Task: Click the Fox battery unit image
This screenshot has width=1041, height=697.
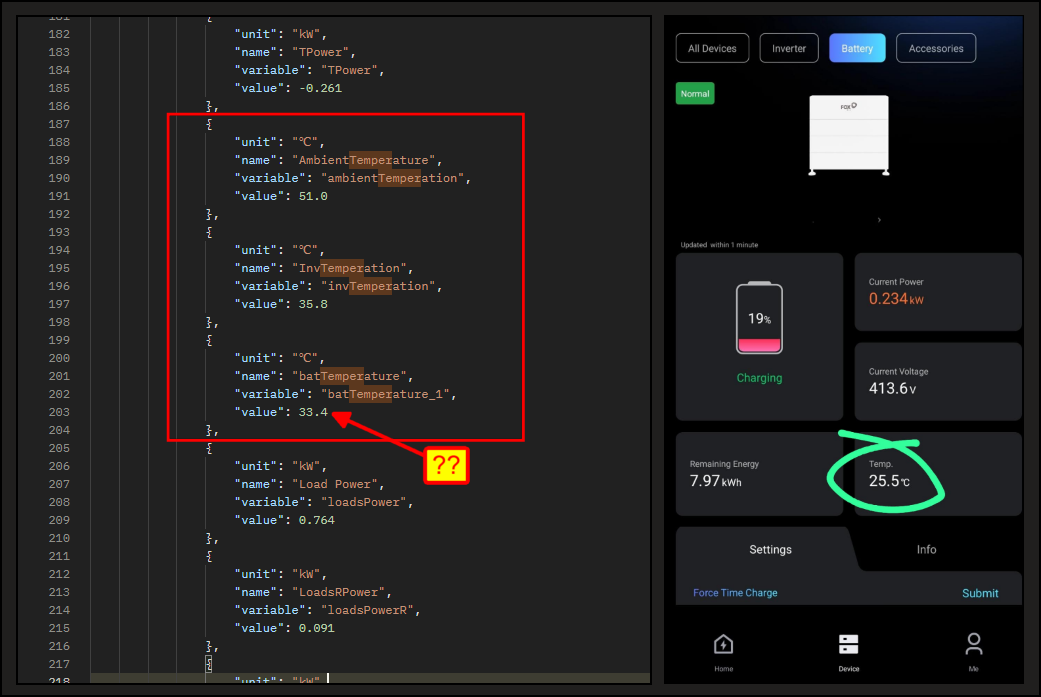Action: tap(848, 136)
